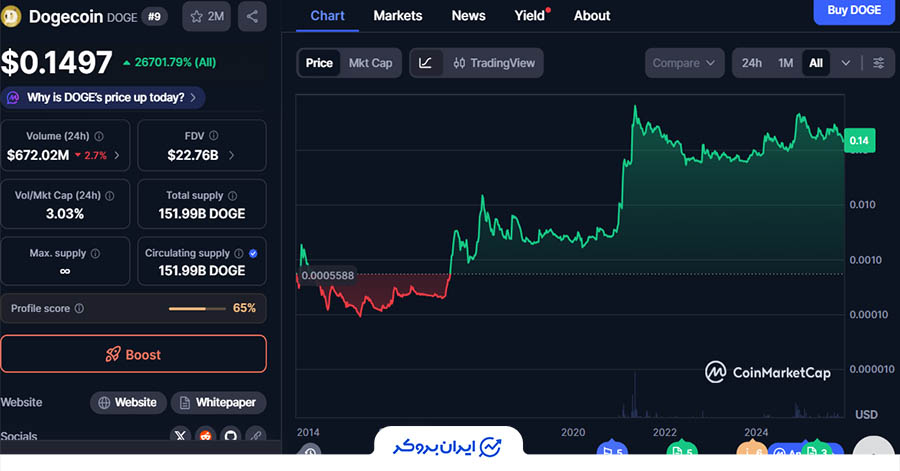Image resolution: width=900 pixels, height=471 pixels.
Task: Open FDV info tooltip icon
Action: click(214, 136)
